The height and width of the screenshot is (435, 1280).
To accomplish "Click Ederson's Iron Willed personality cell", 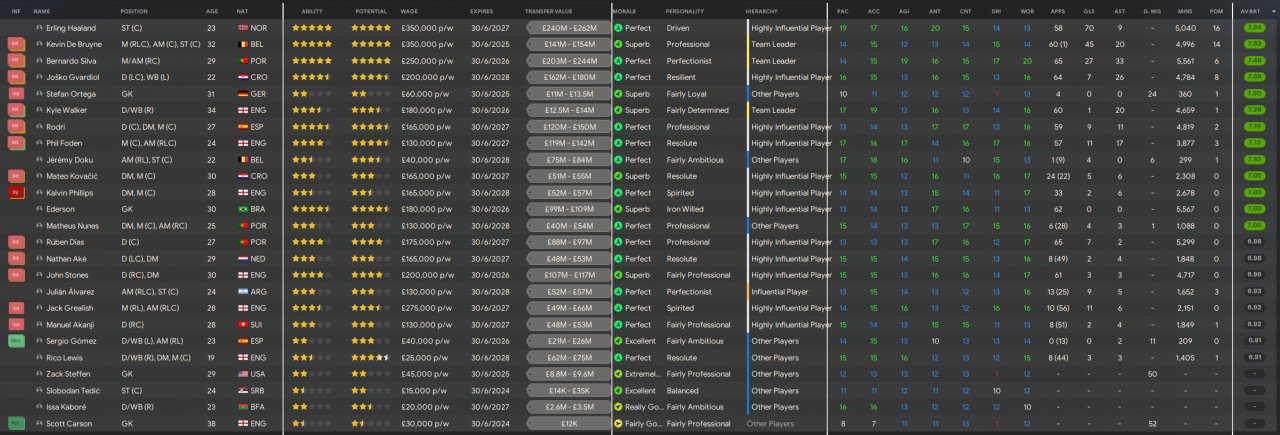I will 685,209.
